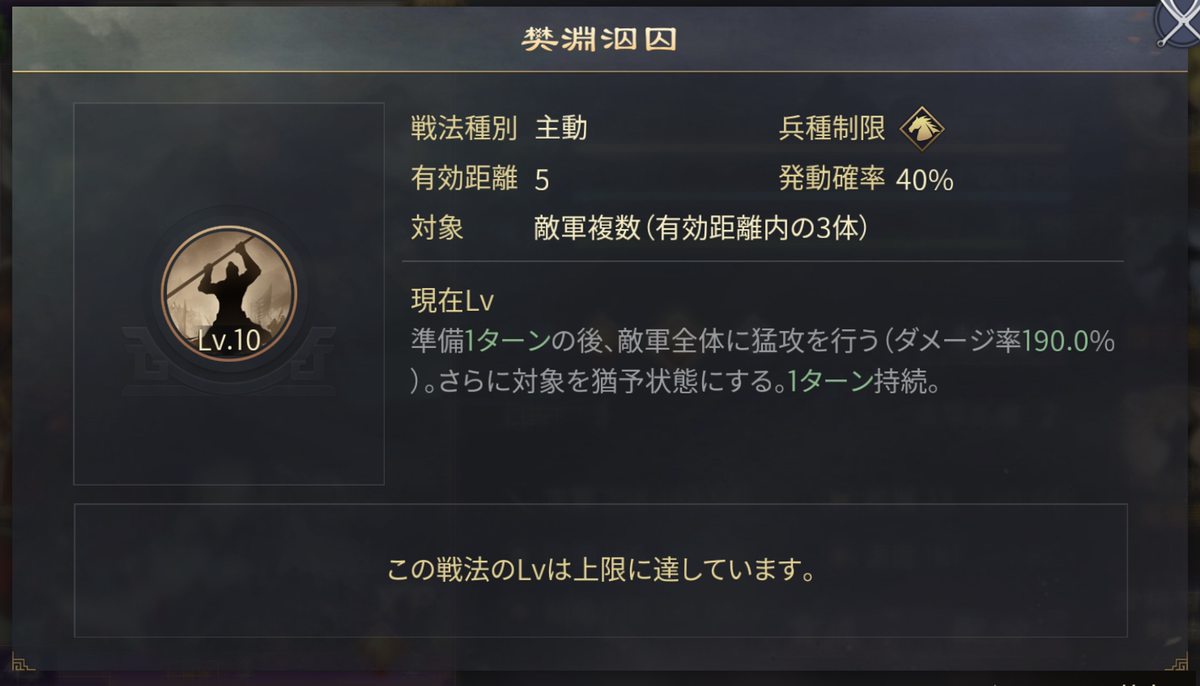This screenshot has height=686, width=1200.
Task: Select the 樊淵泅囚 title header
Action: coord(599,36)
